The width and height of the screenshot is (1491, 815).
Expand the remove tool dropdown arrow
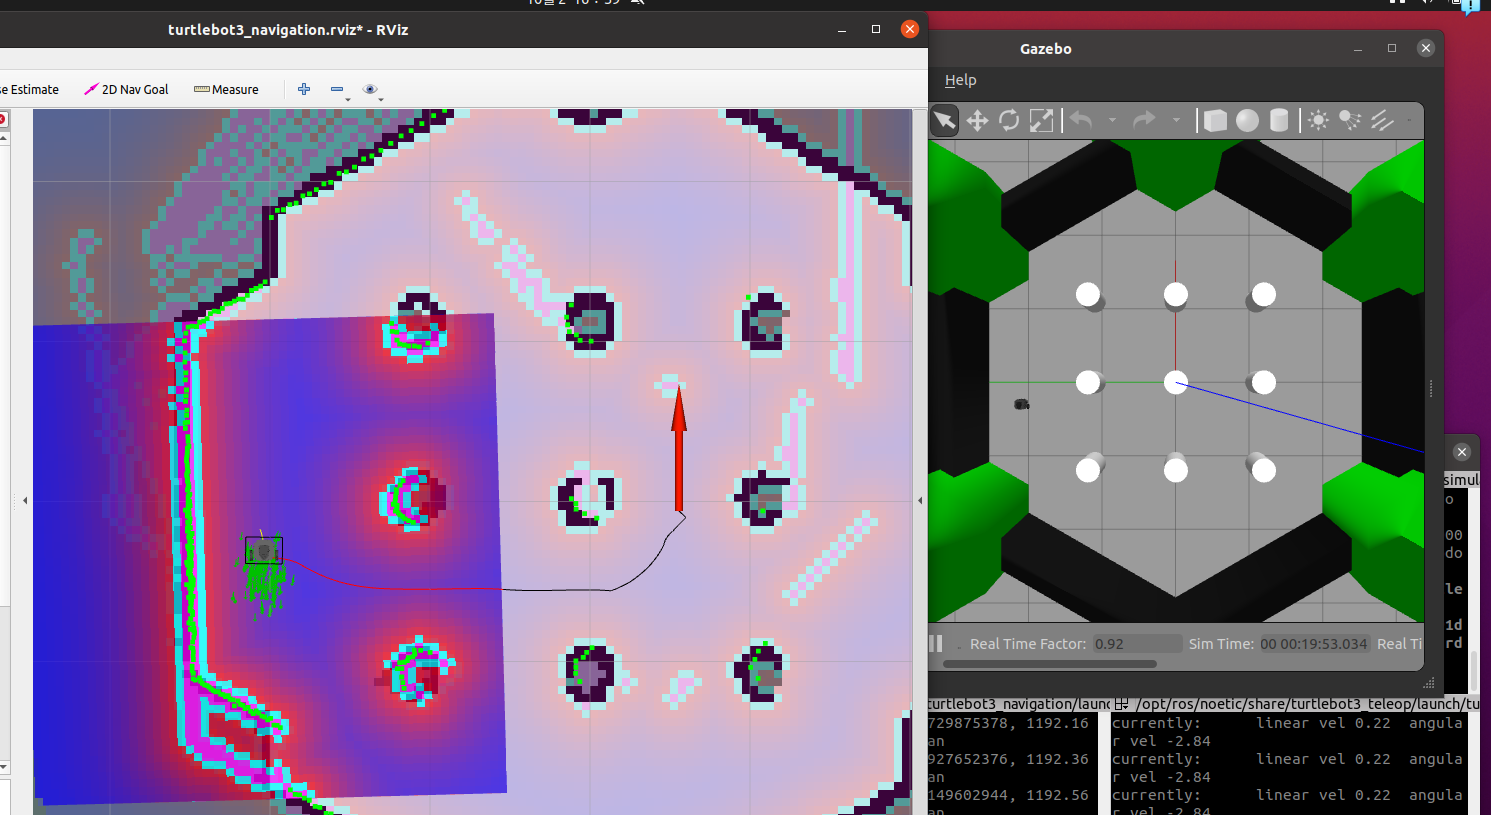[x=348, y=99]
